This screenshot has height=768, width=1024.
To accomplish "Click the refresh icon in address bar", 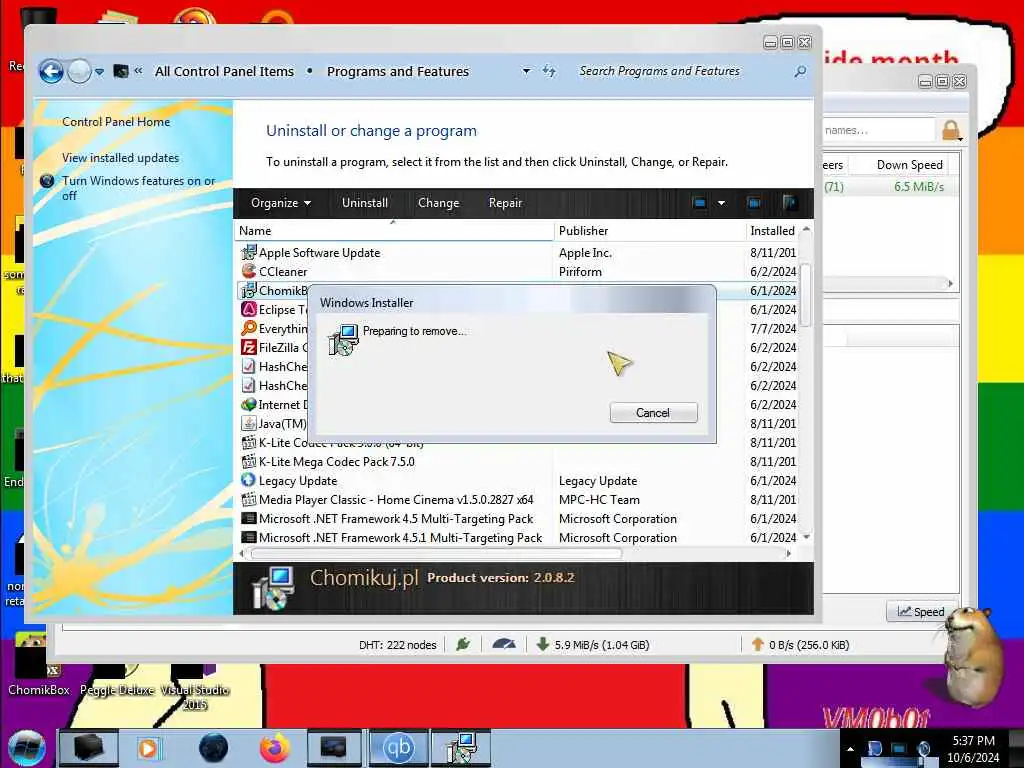I will click(x=549, y=71).
